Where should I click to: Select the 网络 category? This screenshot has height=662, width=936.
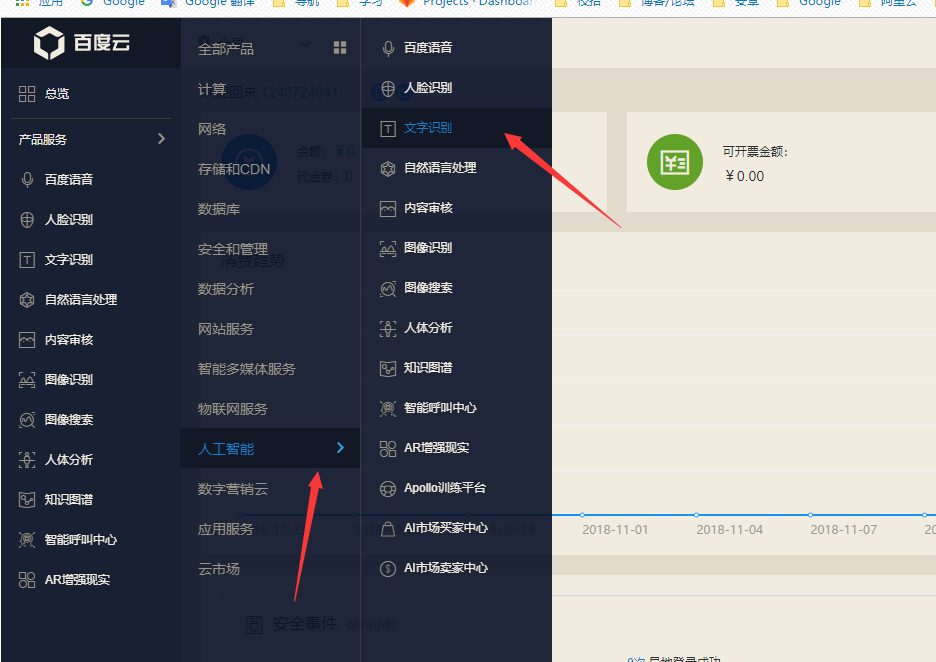(212, 129)
